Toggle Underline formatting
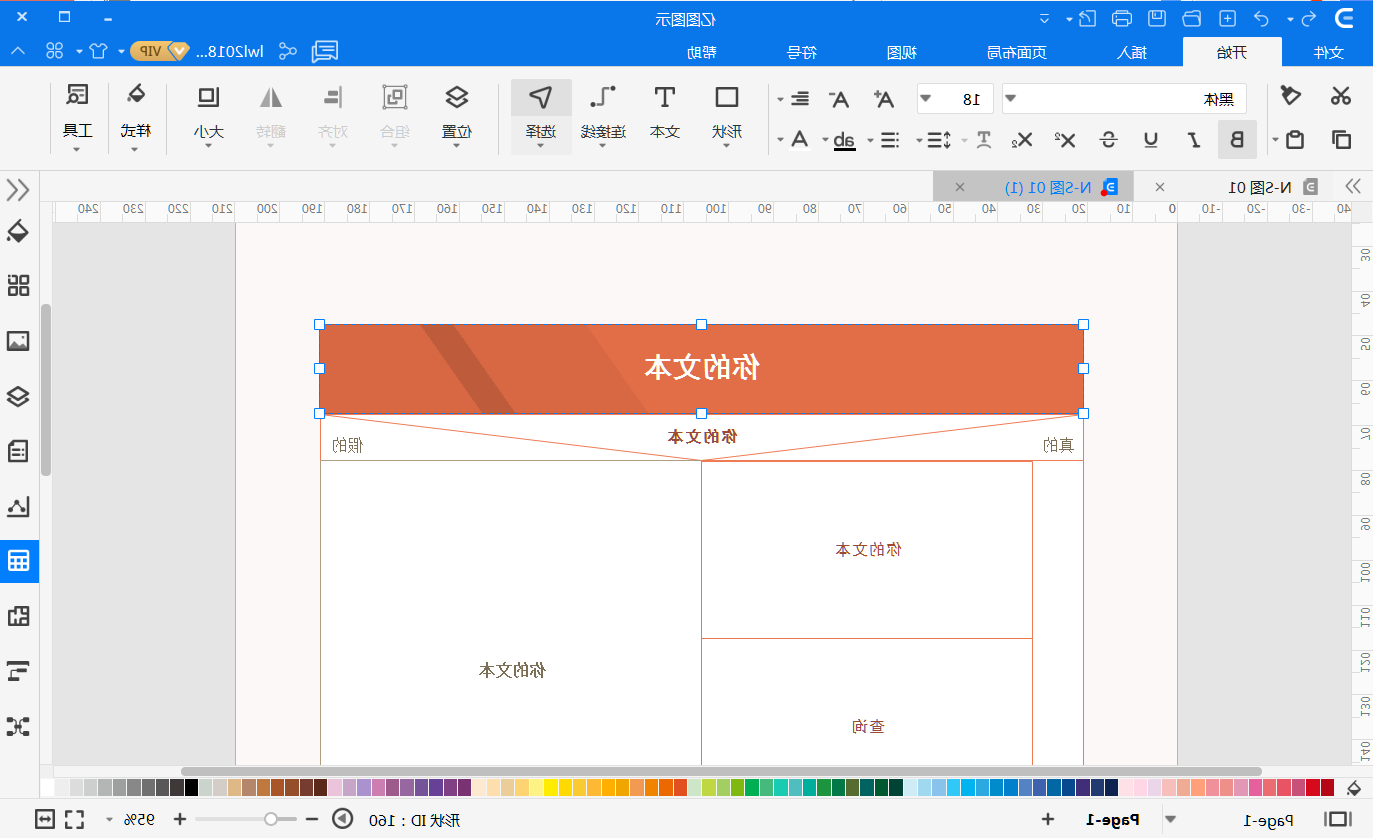Screen dimensions: 1373x838 (1151, 139)
